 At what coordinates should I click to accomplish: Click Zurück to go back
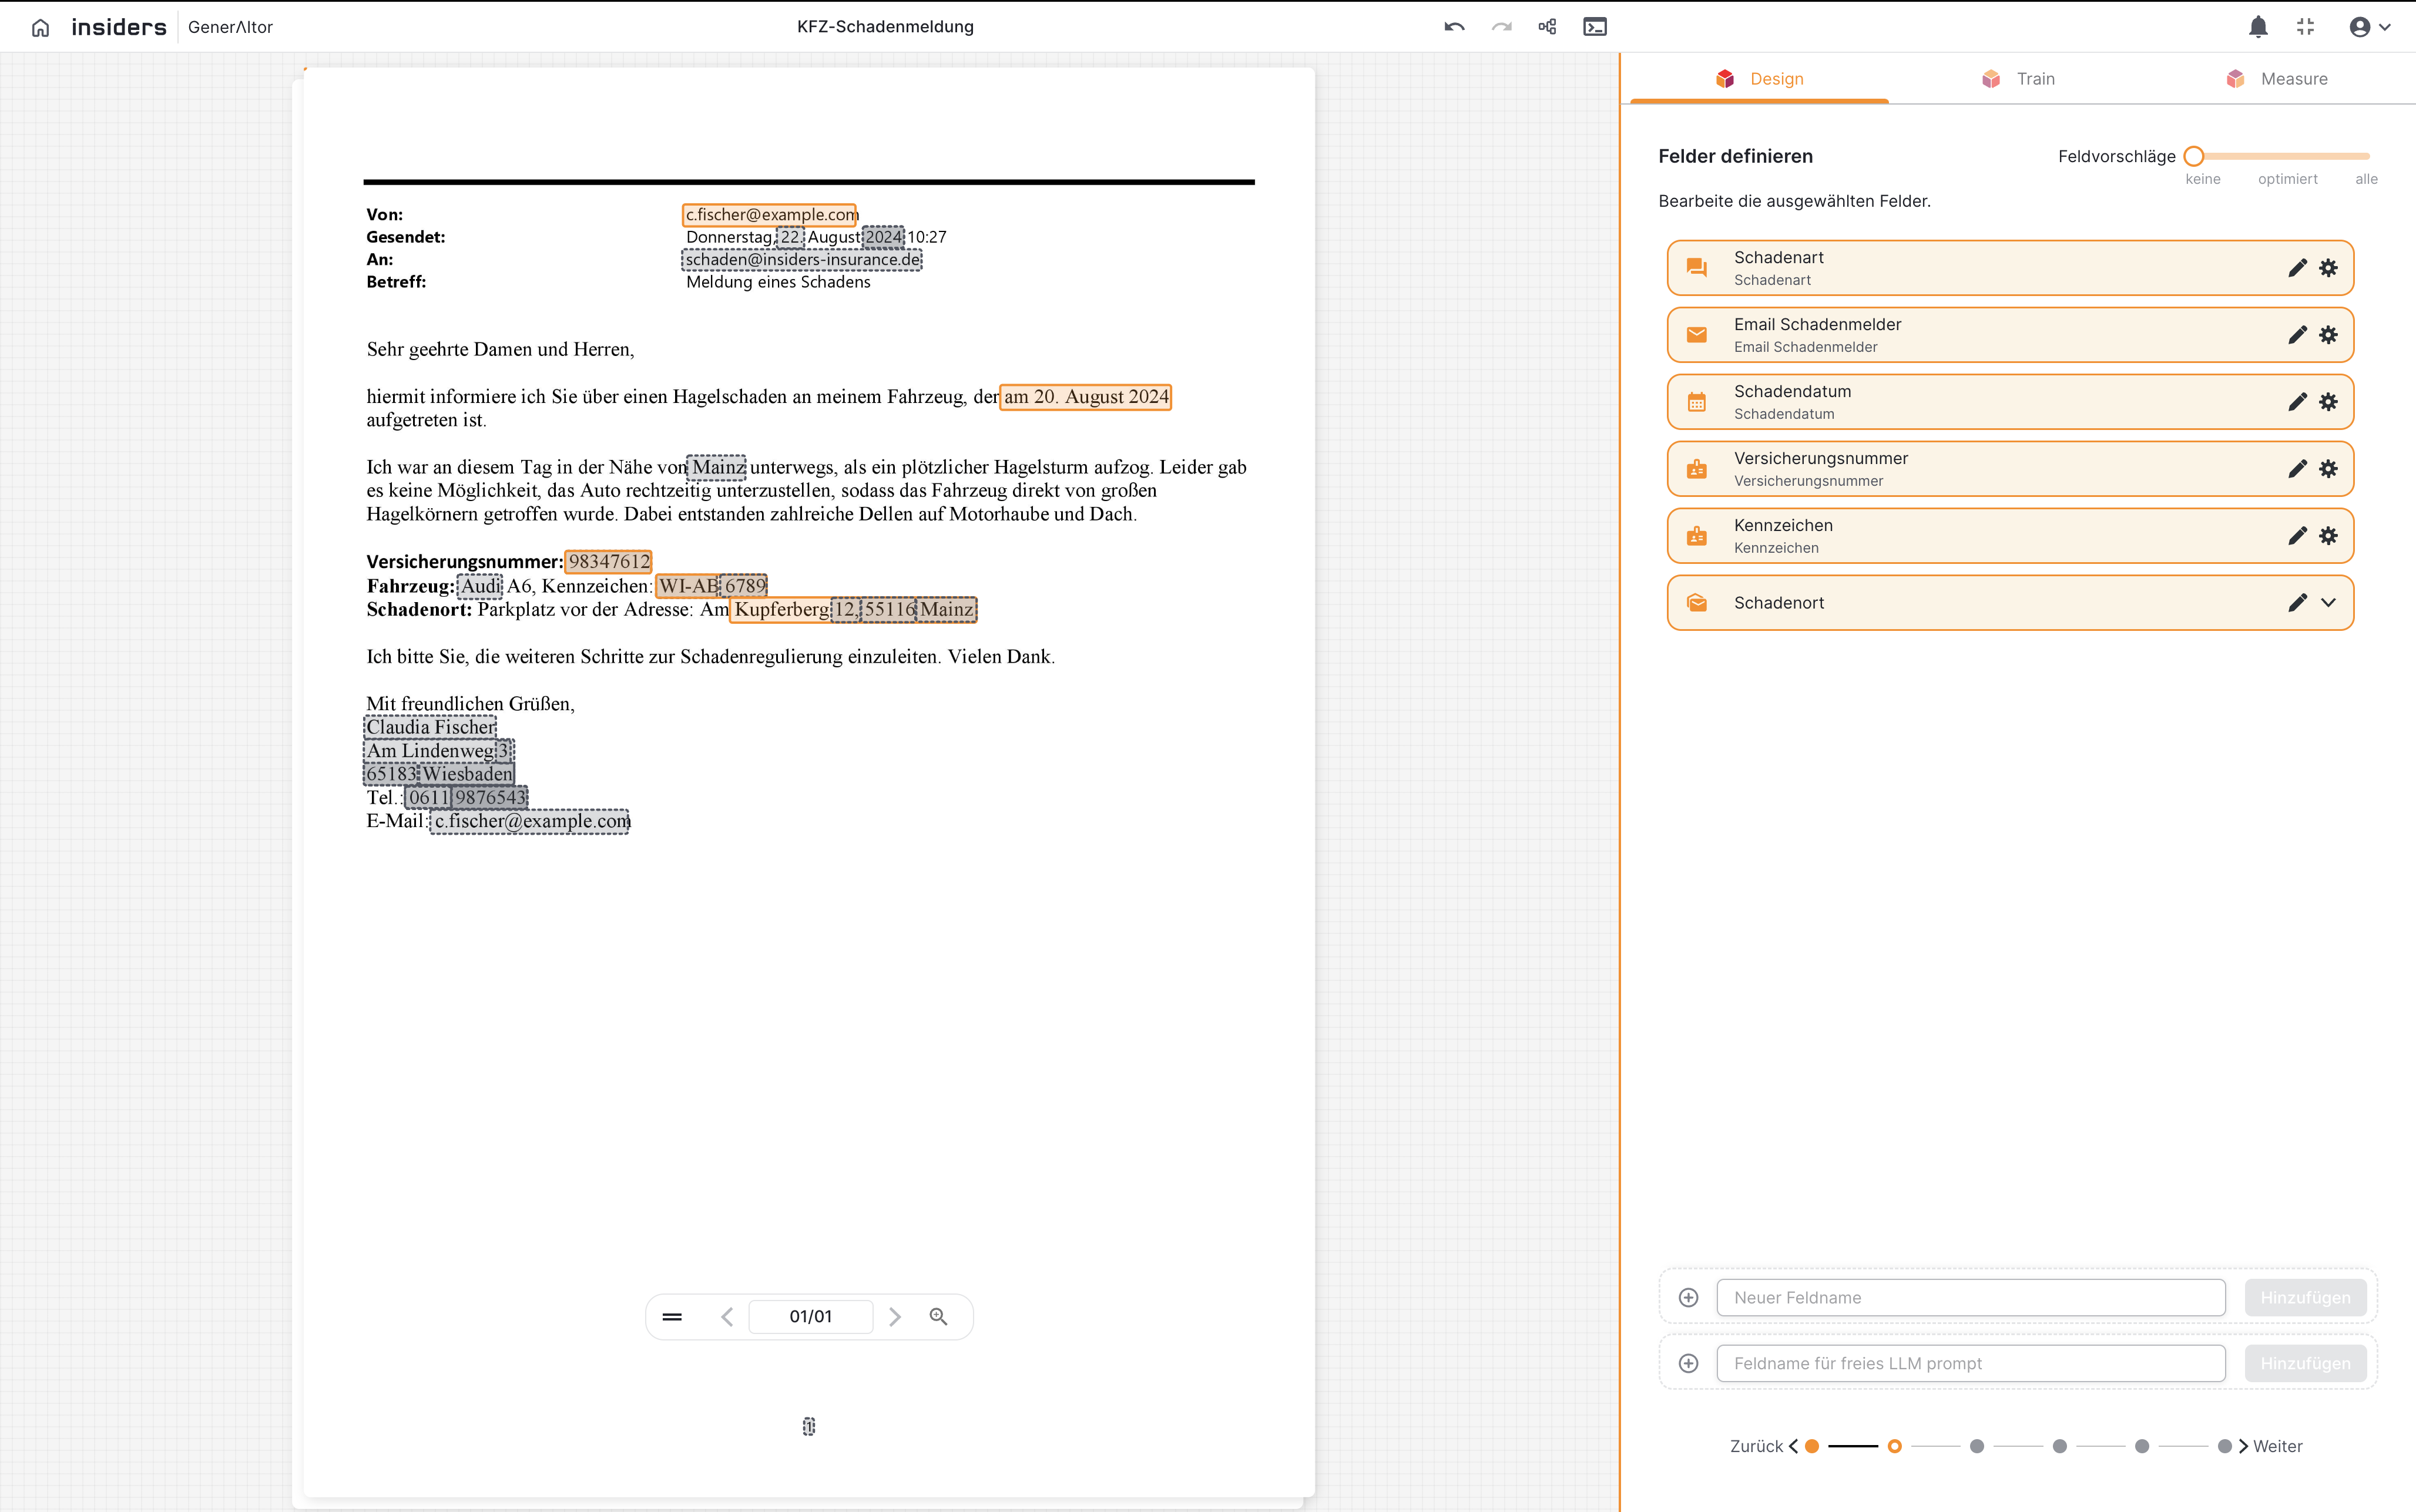pos(1757,1446)
